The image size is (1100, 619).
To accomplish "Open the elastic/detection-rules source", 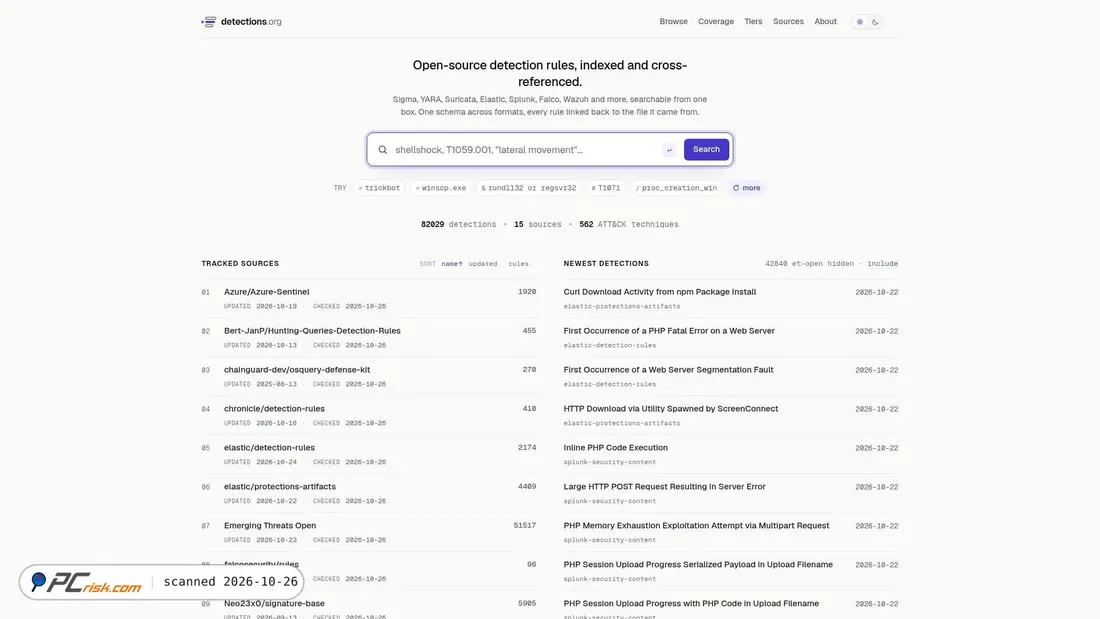I will [269, 448].
